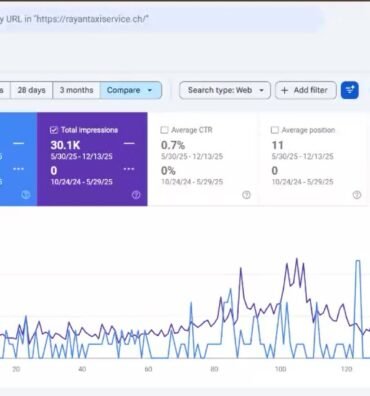370x396 pixels.
Task: Click dash indicator beside 30.1K impressions
Action: [x=129, y=143]
